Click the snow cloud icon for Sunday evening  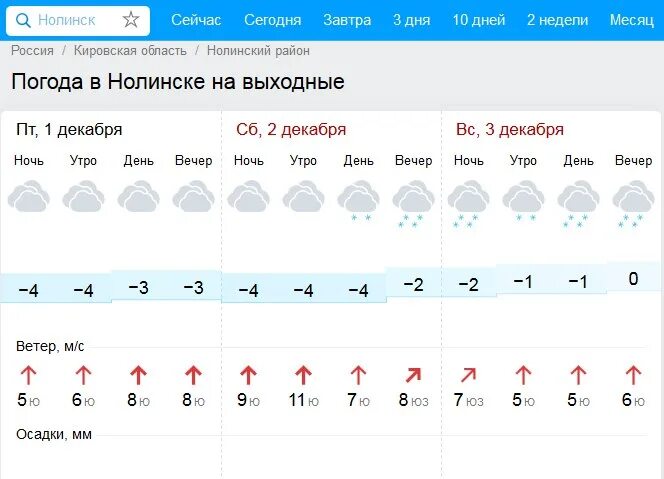tap(634, 204)
